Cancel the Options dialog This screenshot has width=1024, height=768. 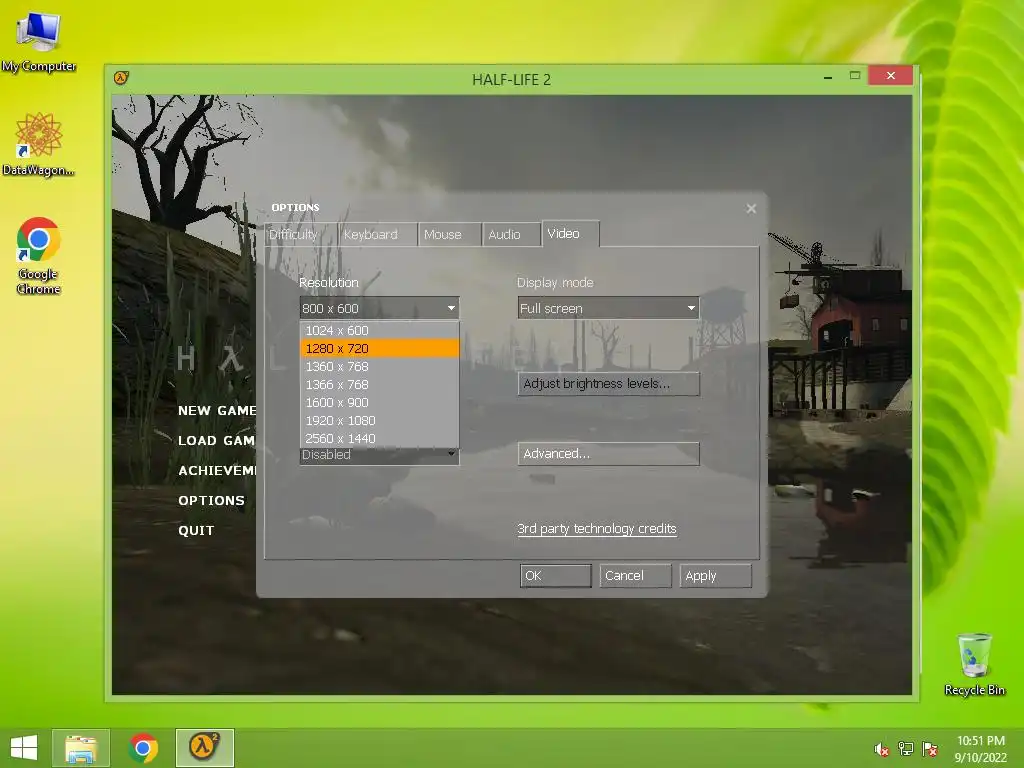pyautogui.click(x=635, y=576)
